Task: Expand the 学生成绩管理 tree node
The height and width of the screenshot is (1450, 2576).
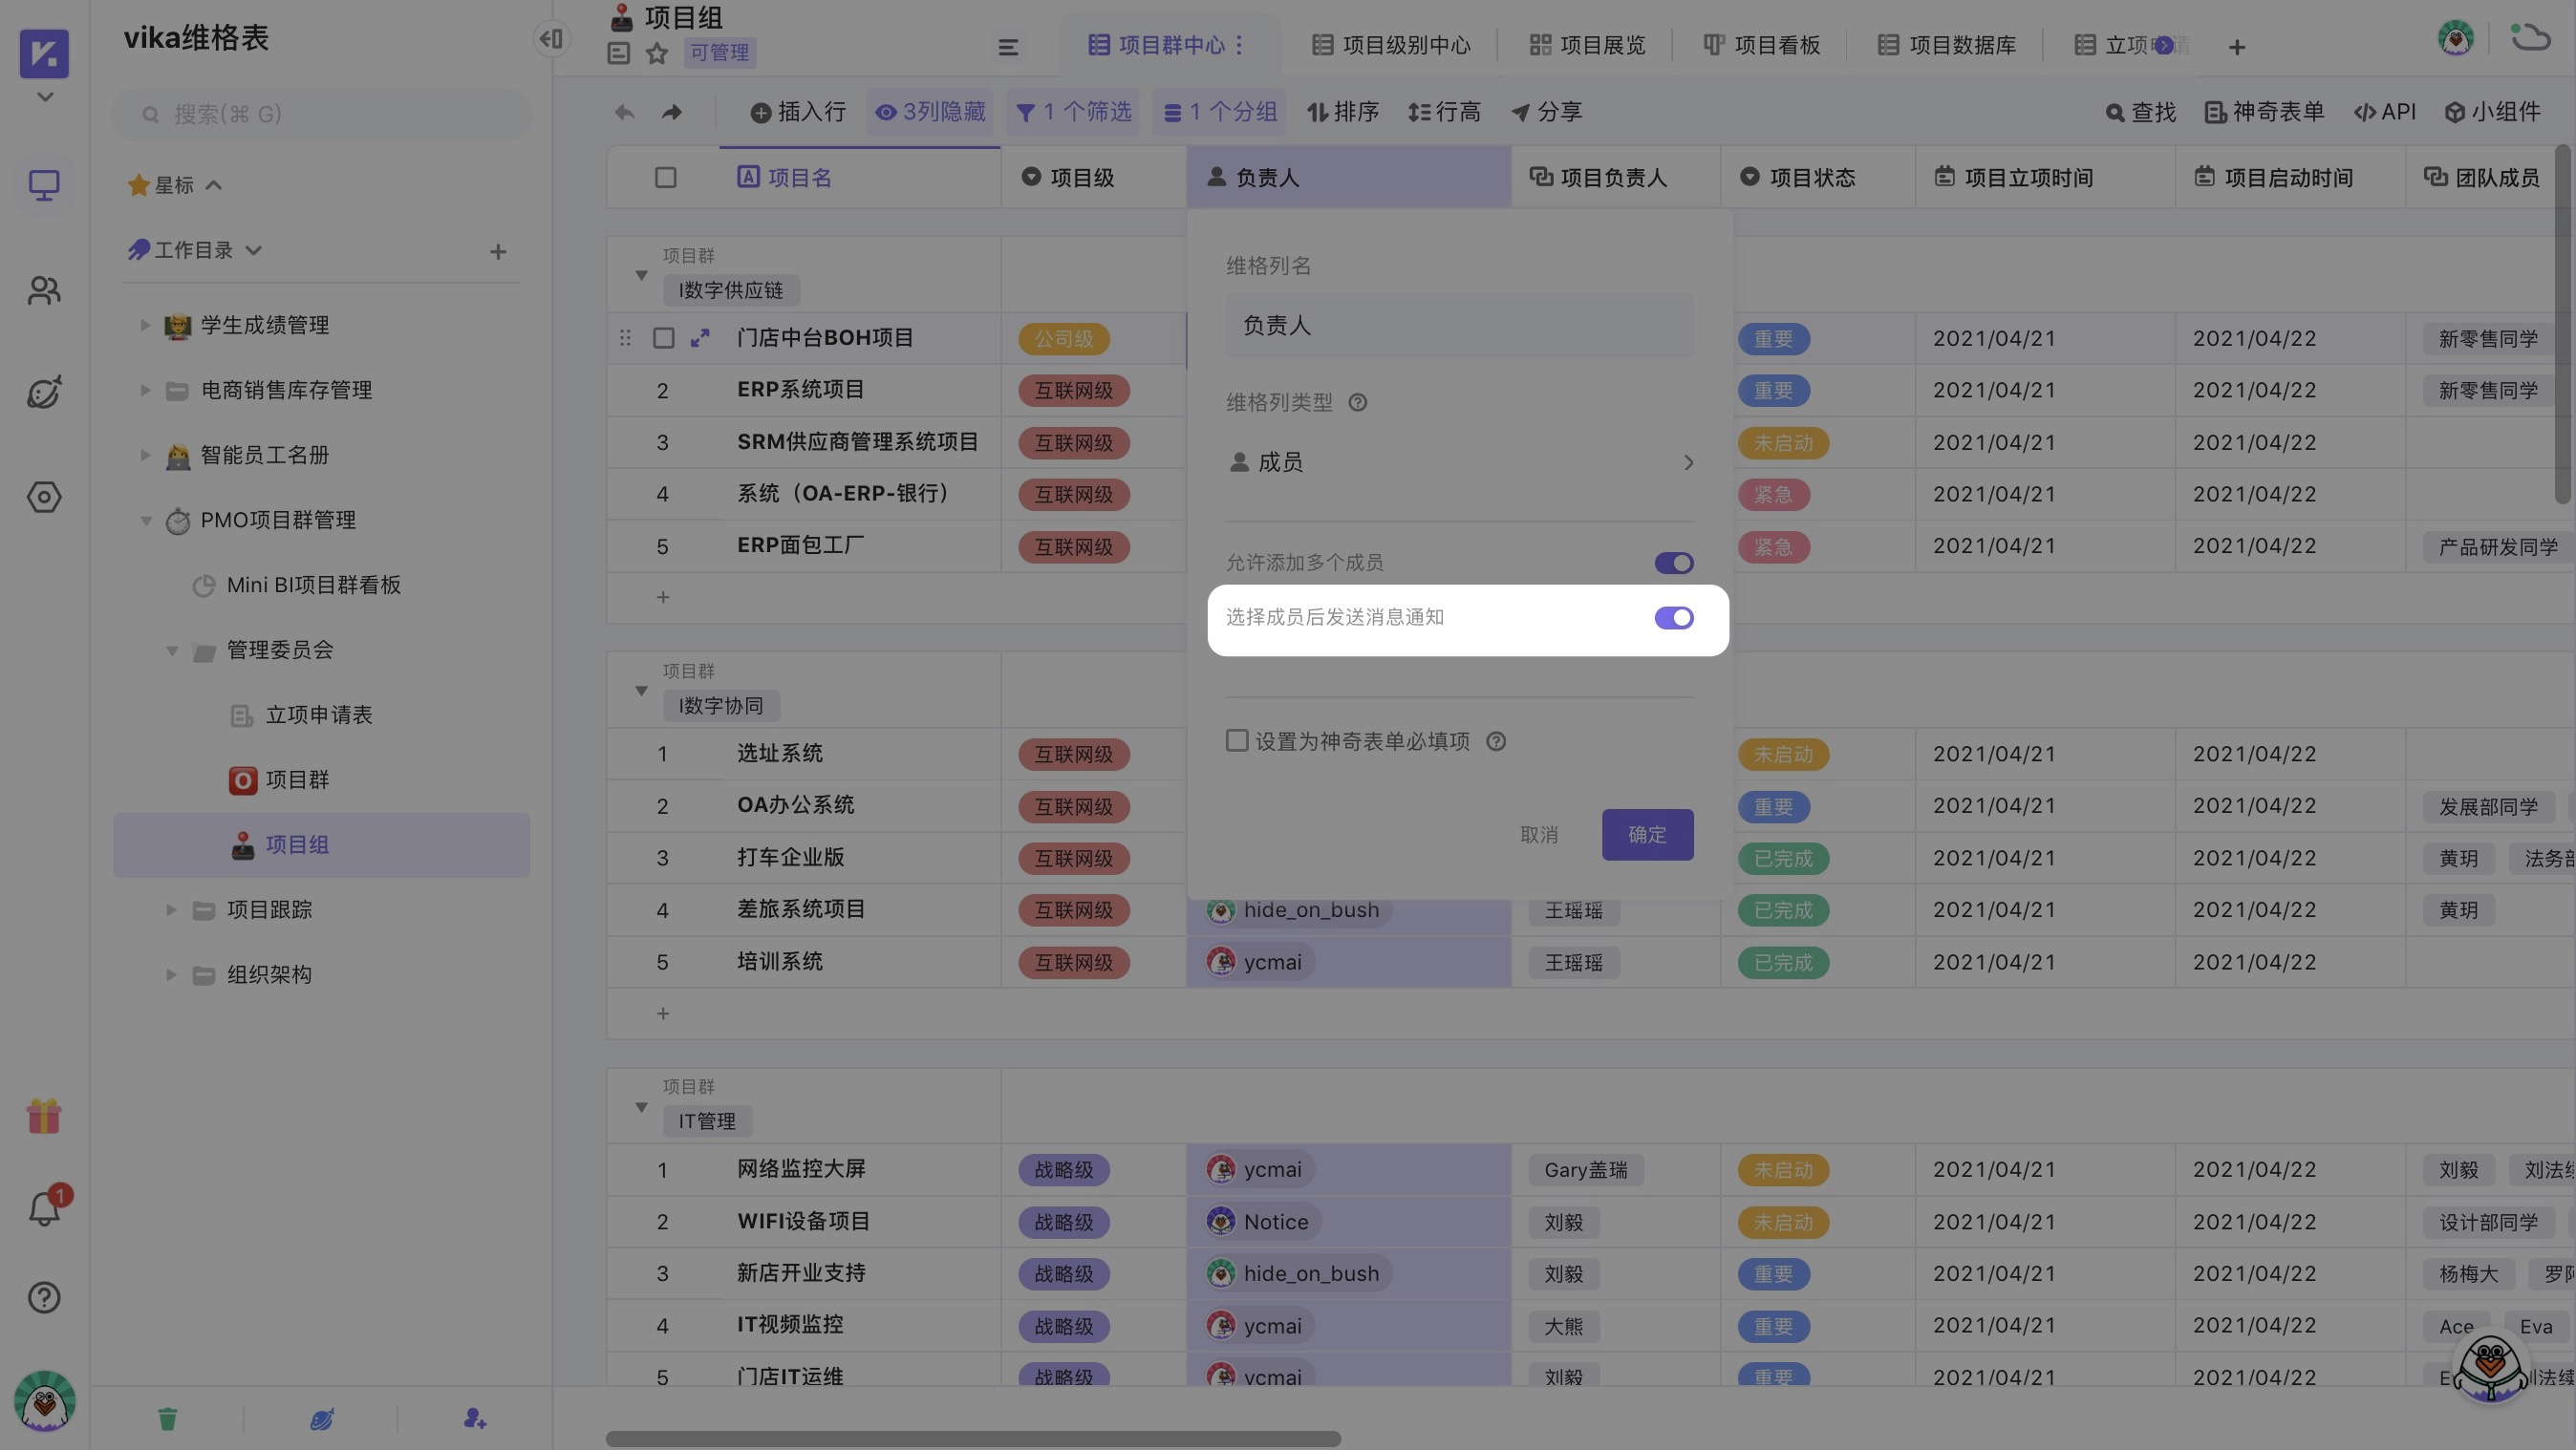Action: click(143, 324)
